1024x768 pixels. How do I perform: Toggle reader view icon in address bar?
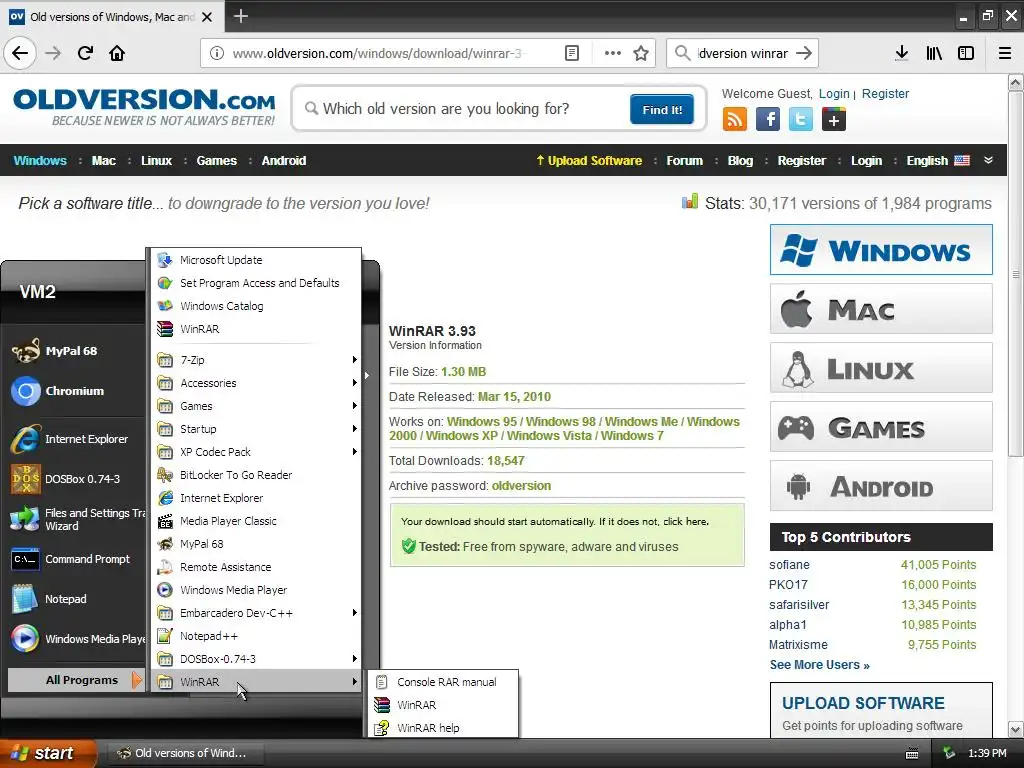coord(571,53)
